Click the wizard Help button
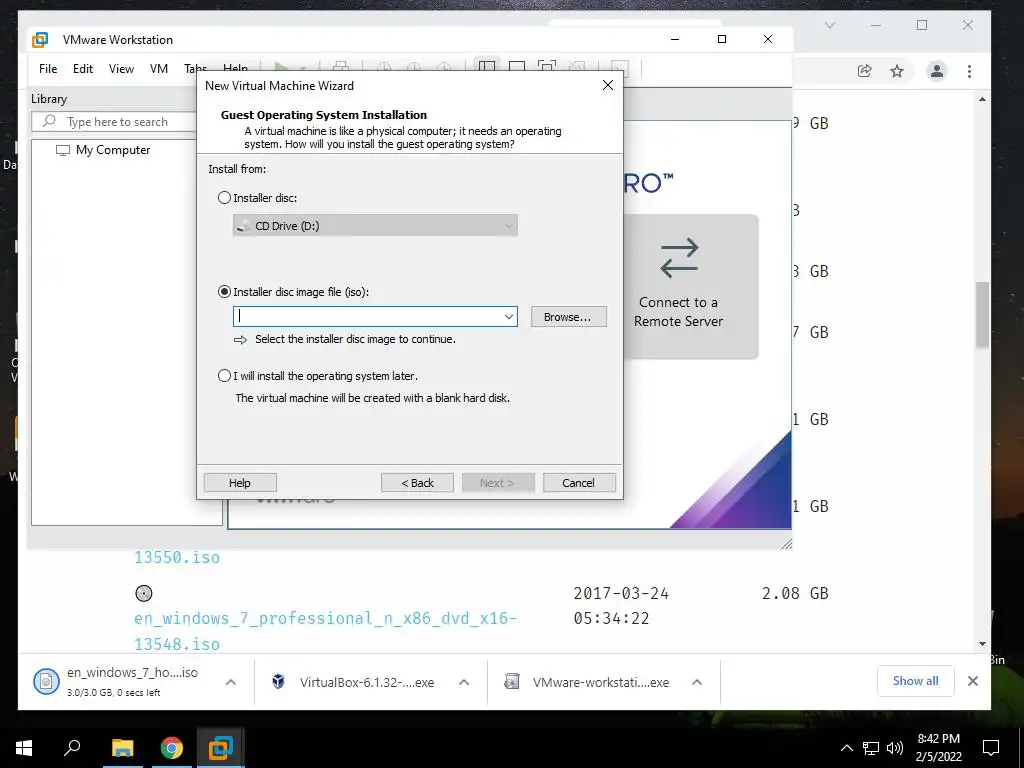Viewport: 1024px width, 768px height. click(x=240, y=483)
